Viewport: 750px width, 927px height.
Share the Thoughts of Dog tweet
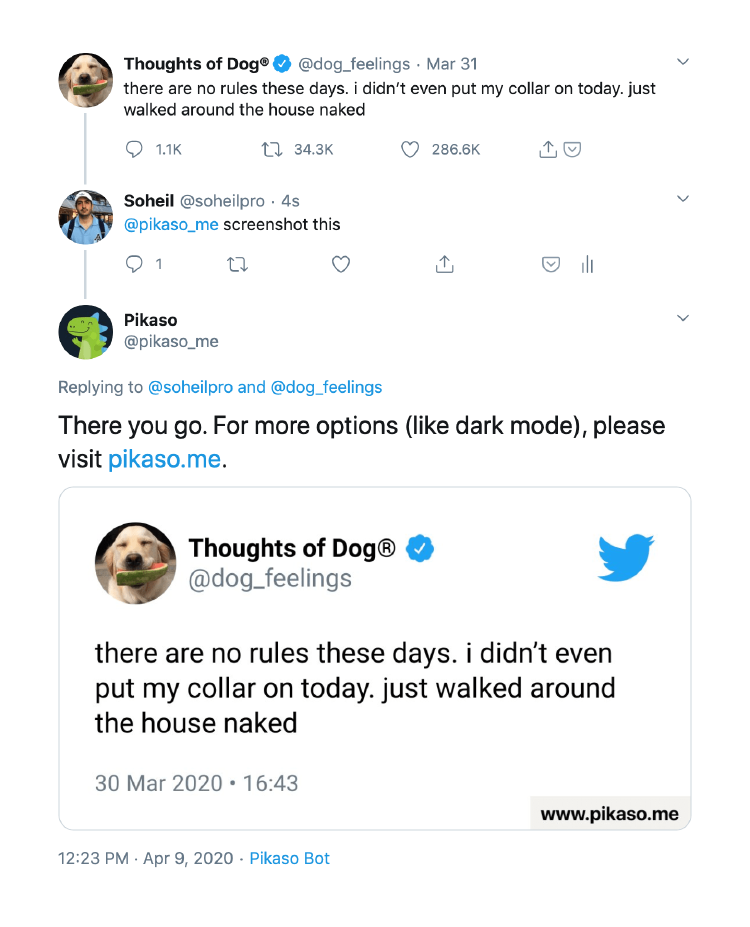[x=547, y=150]
